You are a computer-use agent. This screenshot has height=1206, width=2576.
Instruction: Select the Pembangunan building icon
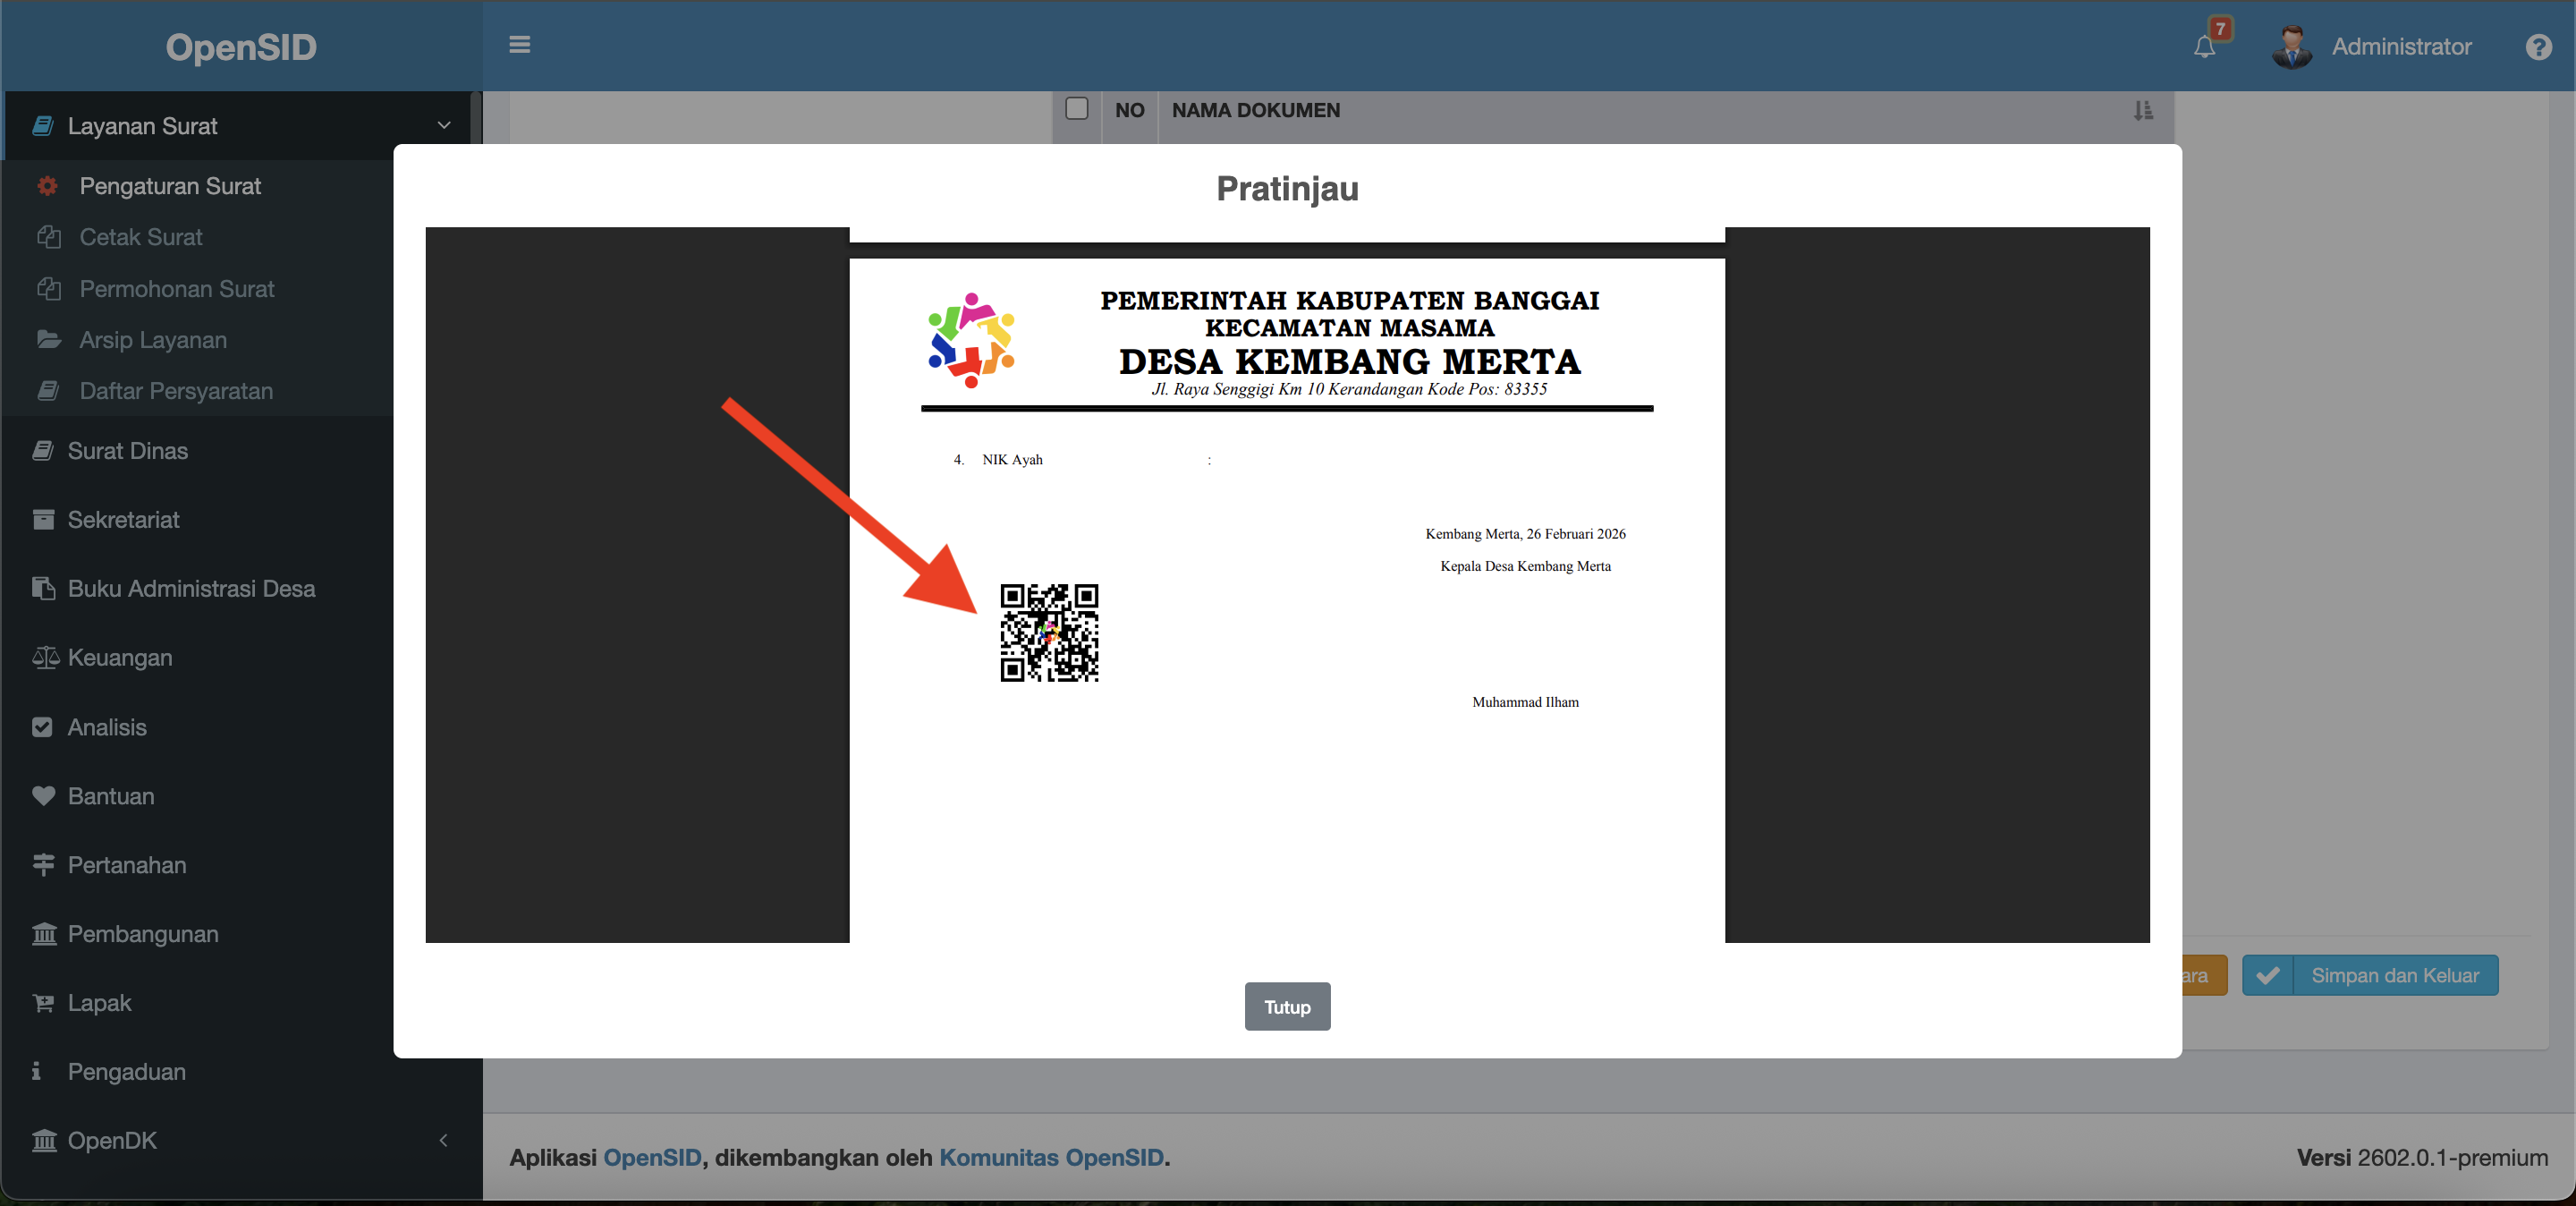click(44, 934)
